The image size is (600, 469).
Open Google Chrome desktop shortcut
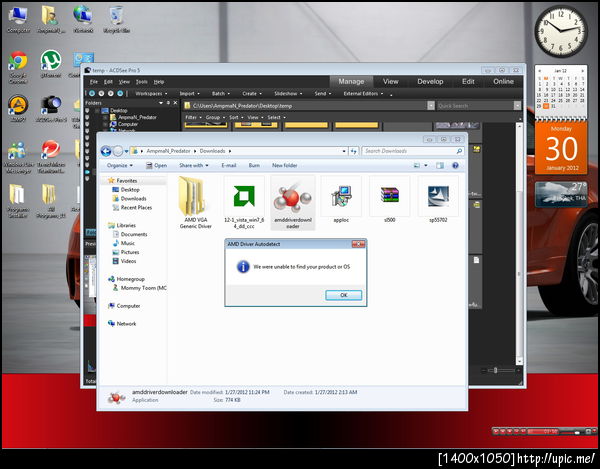(x=18, y=68)
